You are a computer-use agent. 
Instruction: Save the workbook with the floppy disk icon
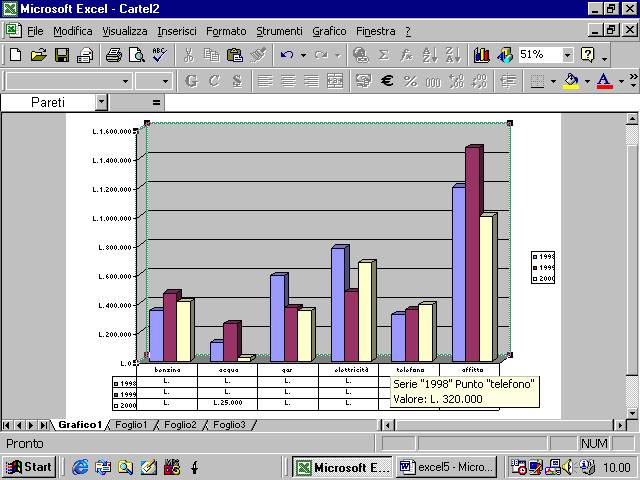coord(62,55)
